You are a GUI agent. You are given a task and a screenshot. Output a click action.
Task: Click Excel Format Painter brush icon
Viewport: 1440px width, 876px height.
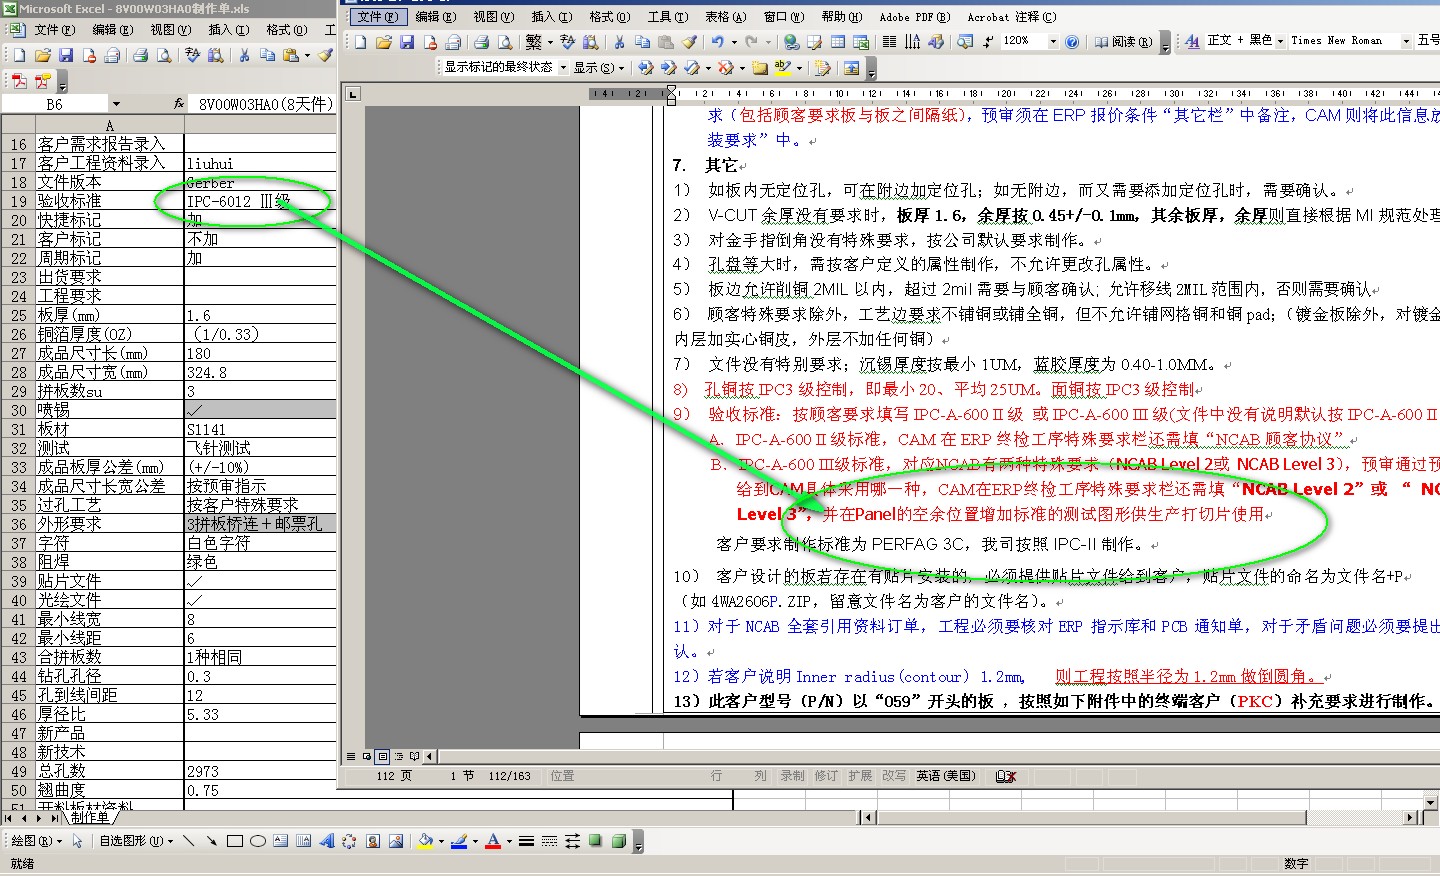point(325,55)
